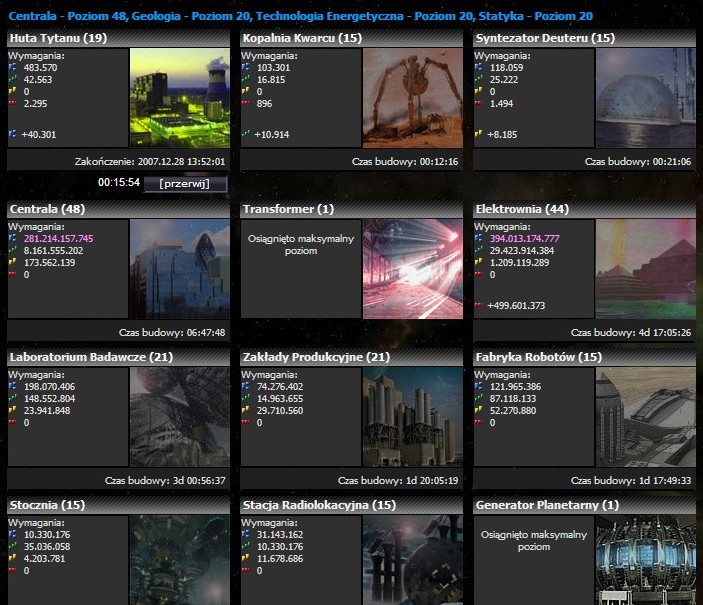This screenshot has width=703, height=605.
Task: Open the Huta Tytanu building title
Action: (57, 38)
